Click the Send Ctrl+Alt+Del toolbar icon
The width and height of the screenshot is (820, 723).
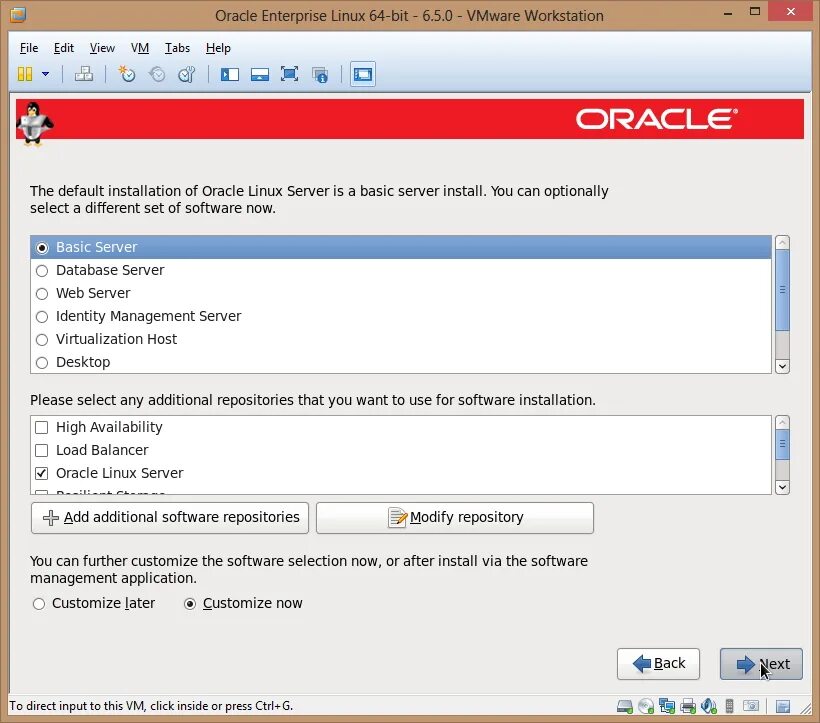tap(84, 74)
